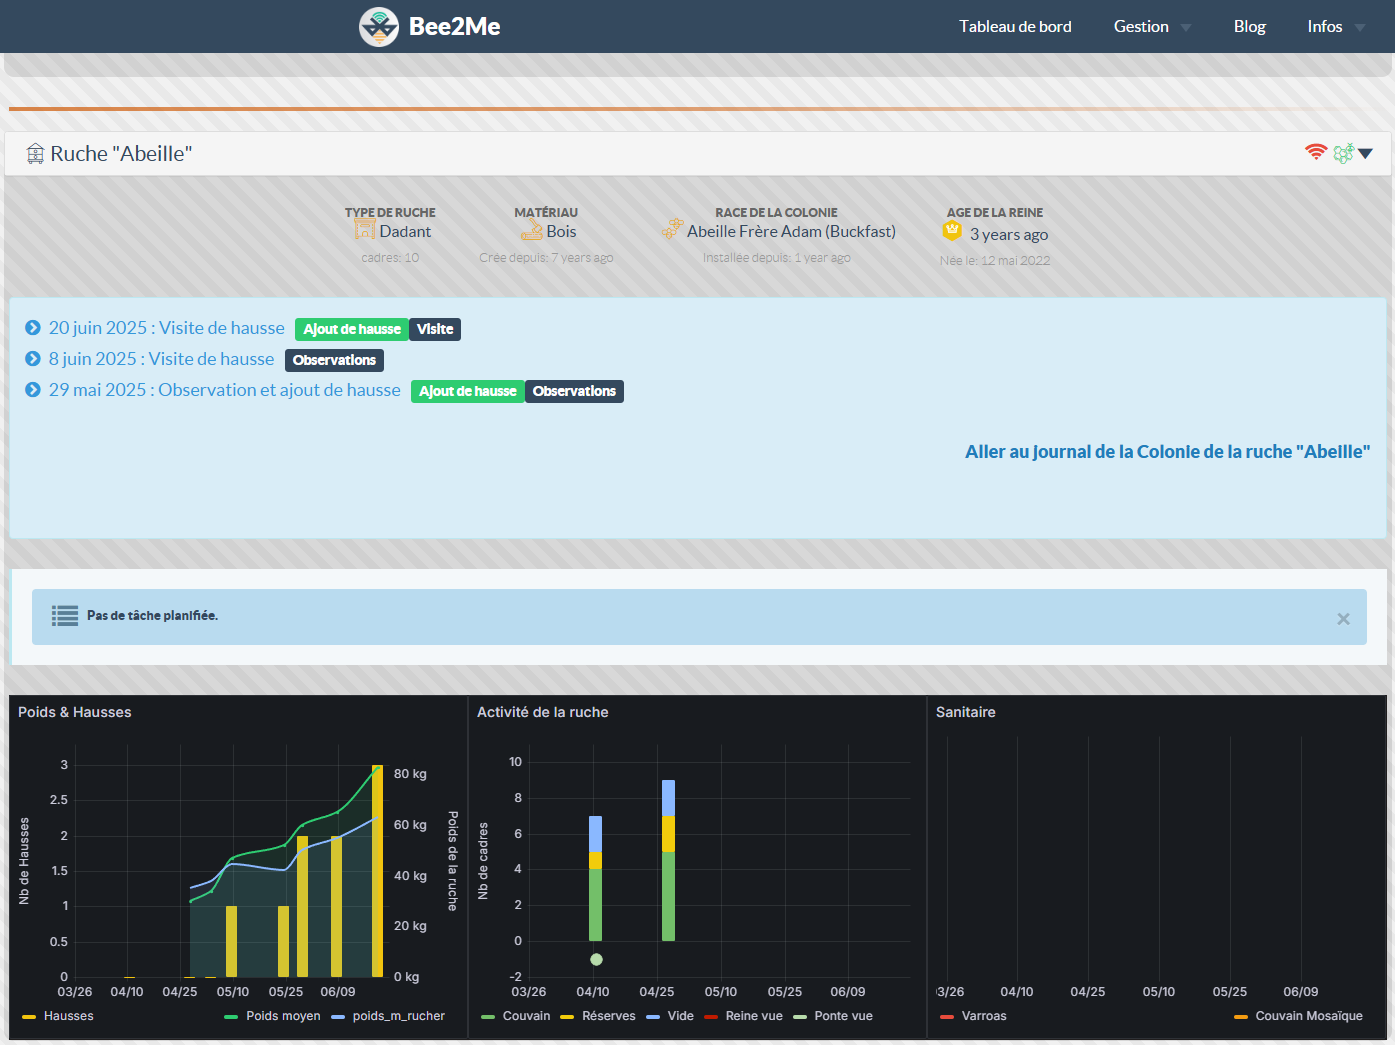1395x1045 pixels.
Task: Click the hive icon beside Ruche "Abeille"
Action: [x=35, y=154]
